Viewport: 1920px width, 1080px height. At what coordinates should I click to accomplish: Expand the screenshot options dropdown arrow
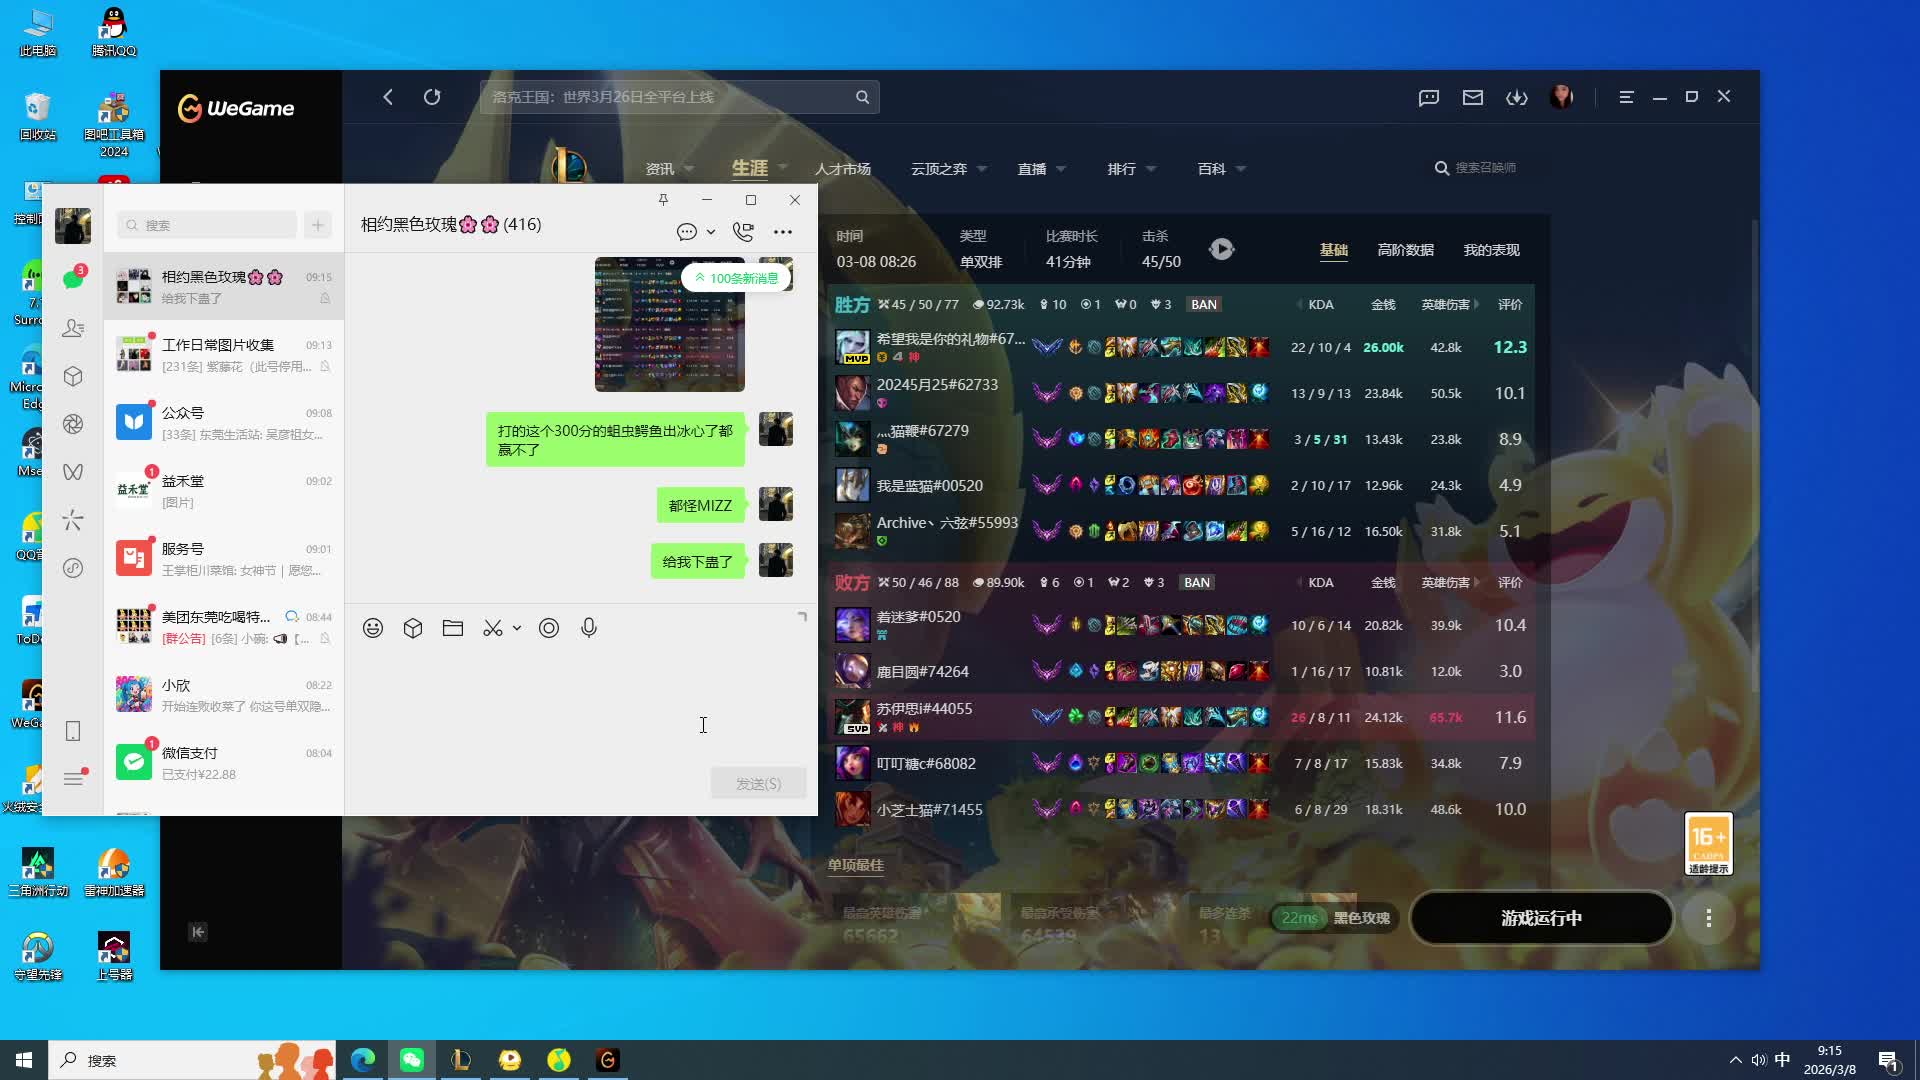pyautogui.click(x=517, y=628)
